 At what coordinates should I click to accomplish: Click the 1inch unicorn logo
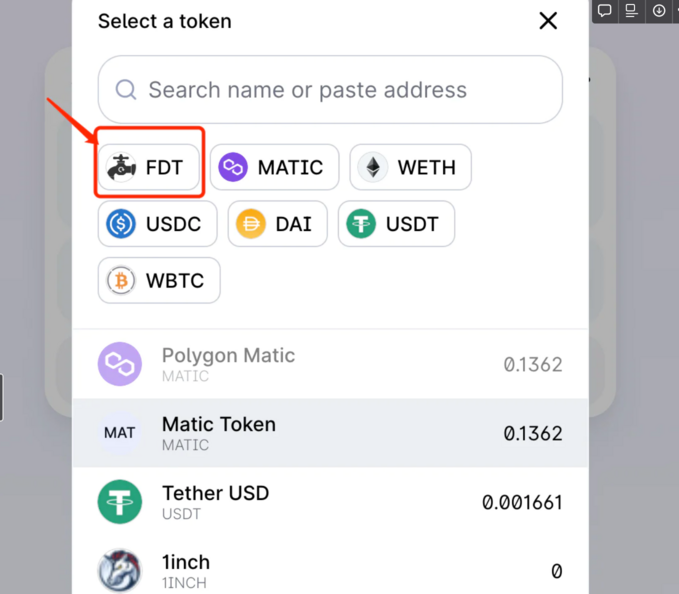point(120,571)
